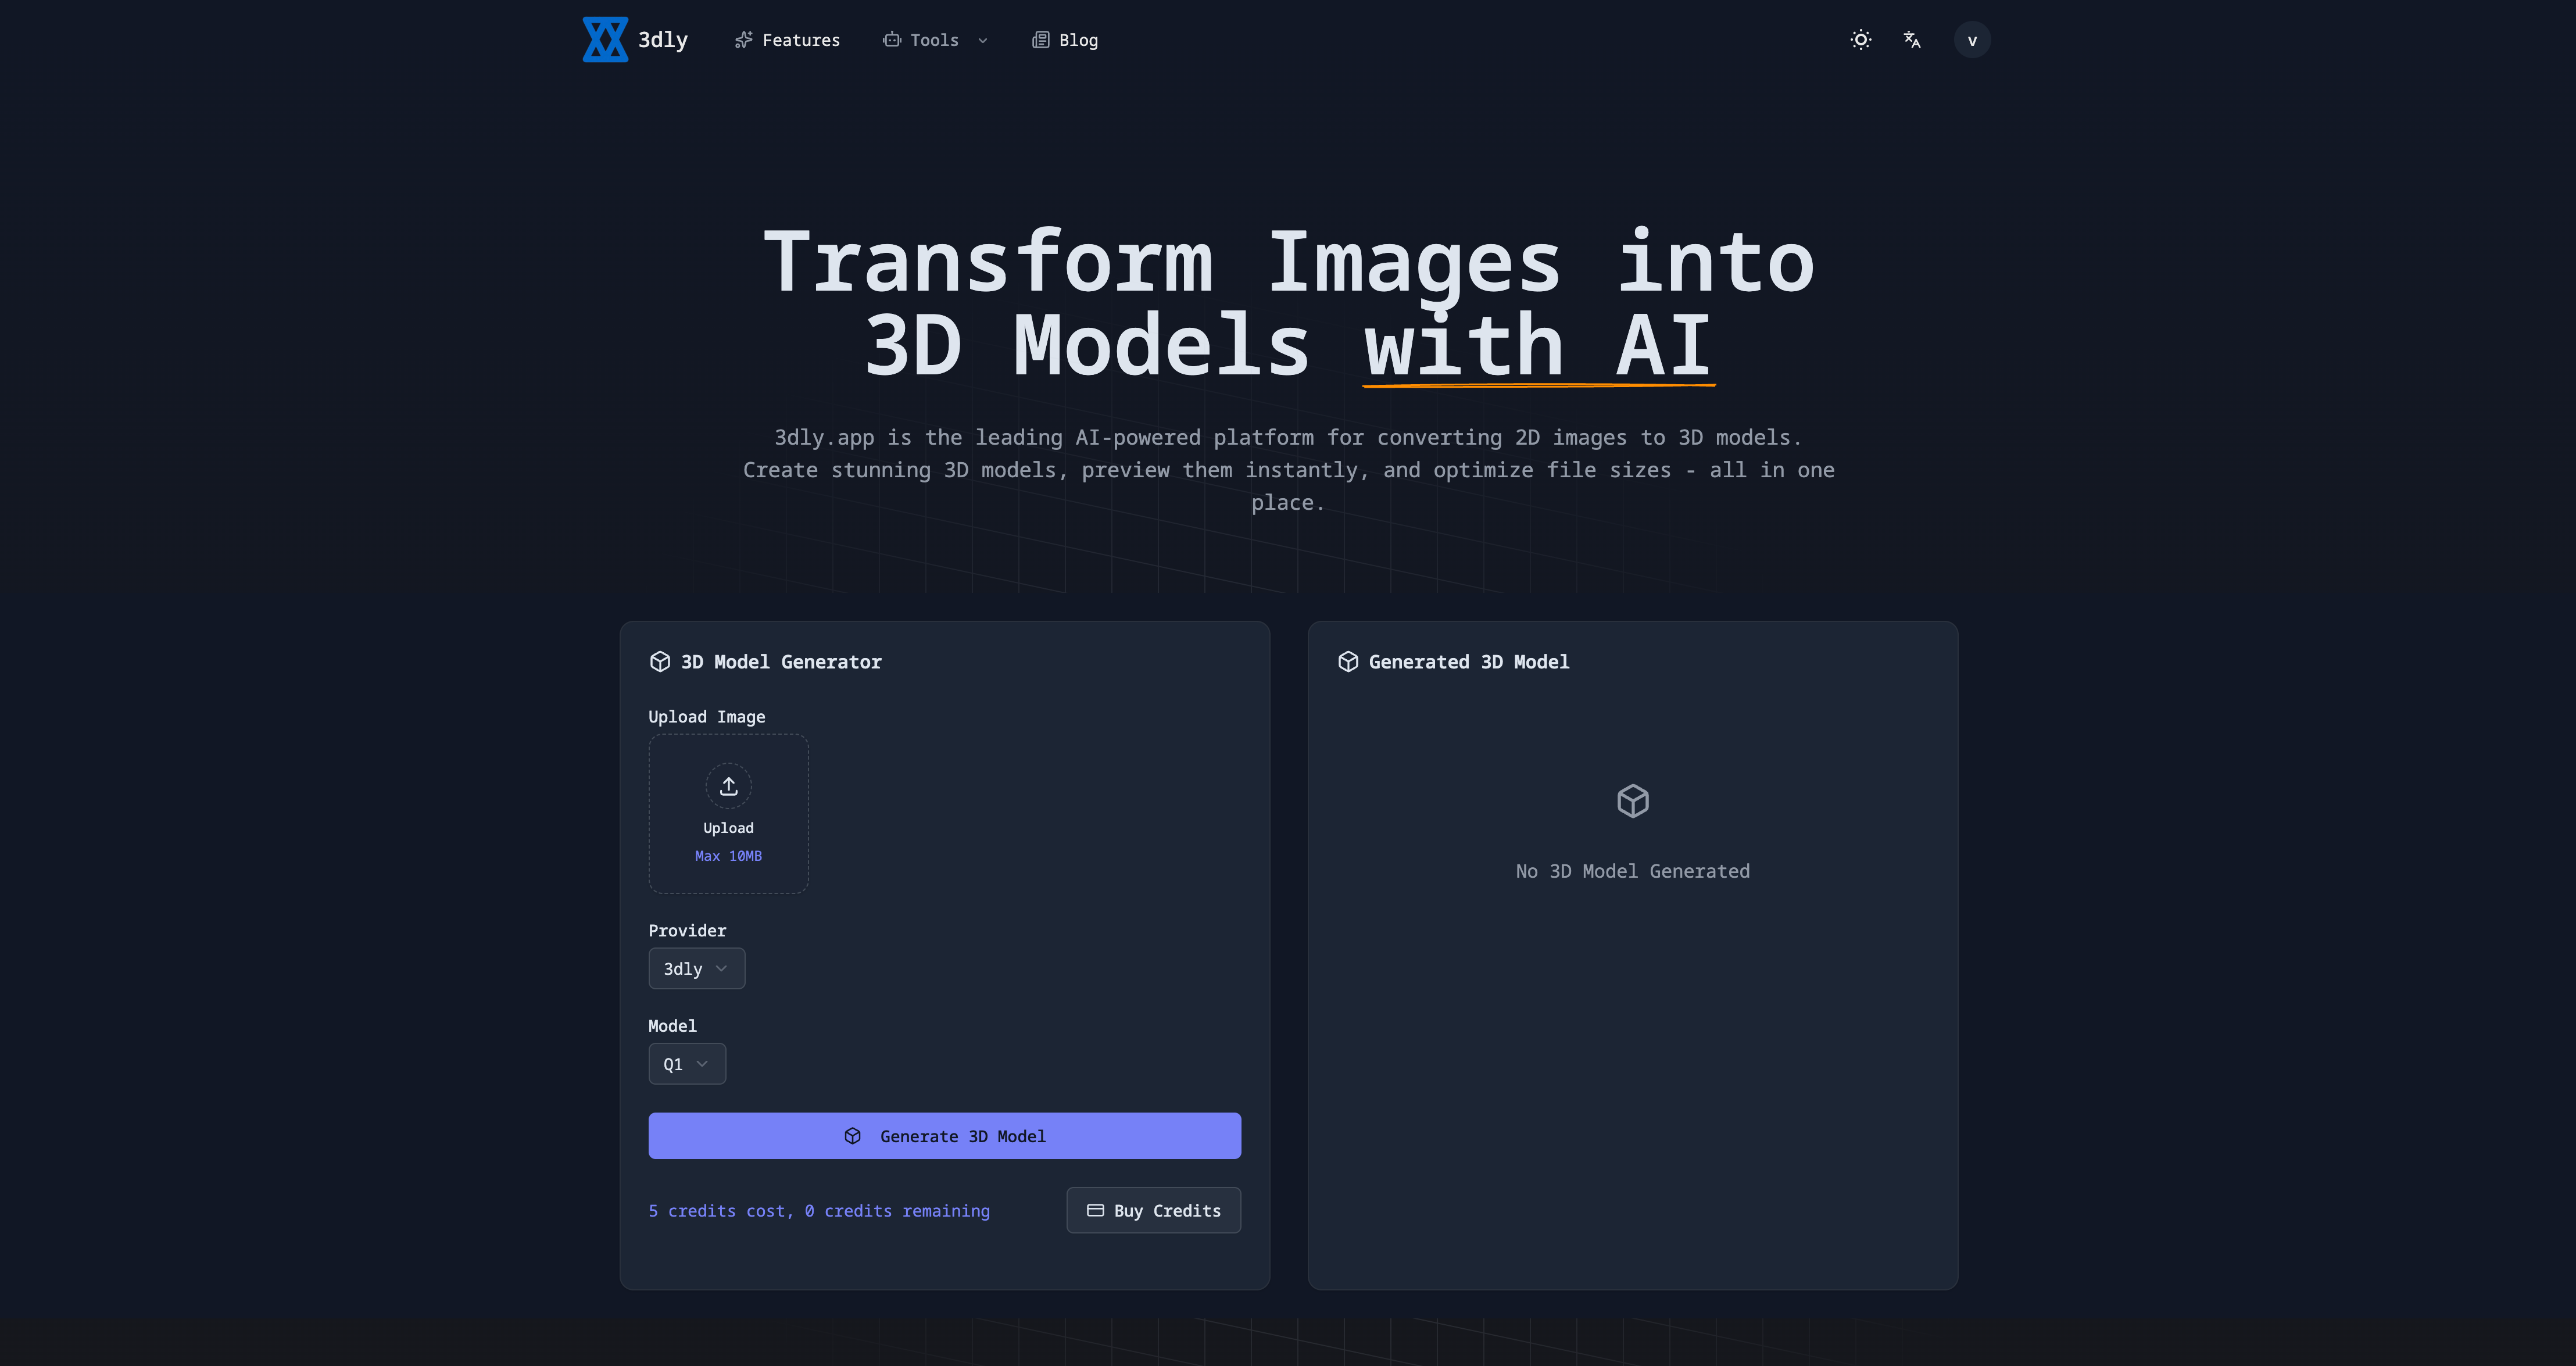
Task: Toggle the upload image dropzone
Action: point(728,813)
